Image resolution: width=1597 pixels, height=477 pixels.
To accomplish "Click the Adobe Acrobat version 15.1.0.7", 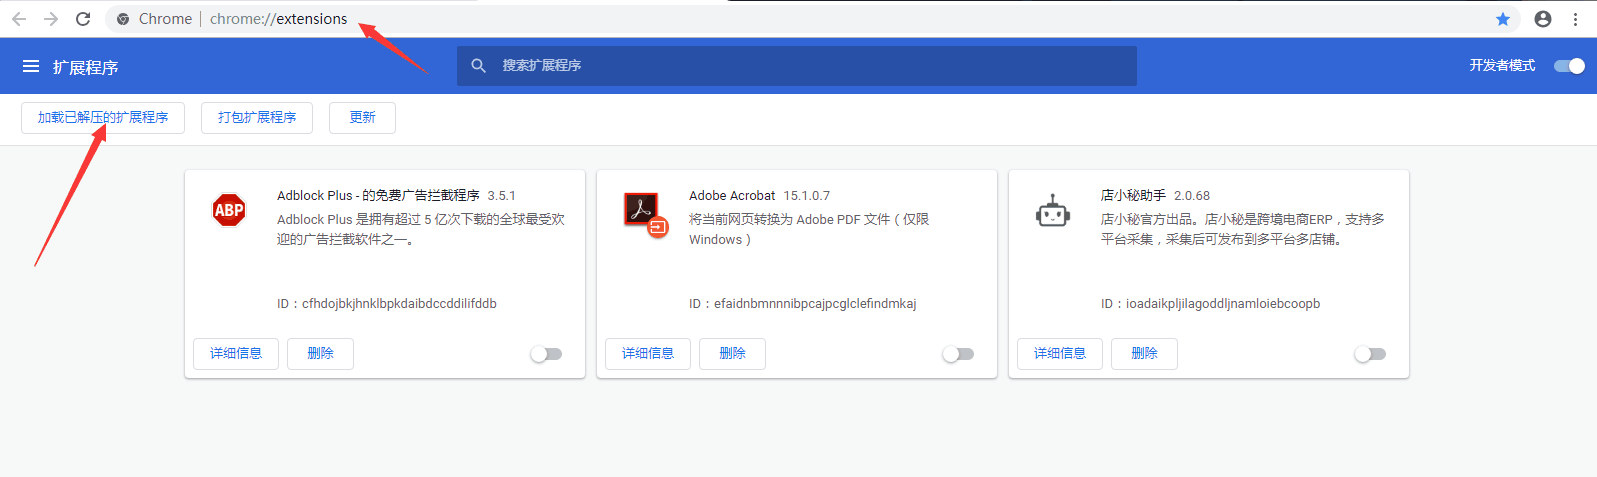I will (x=806, y=196).
